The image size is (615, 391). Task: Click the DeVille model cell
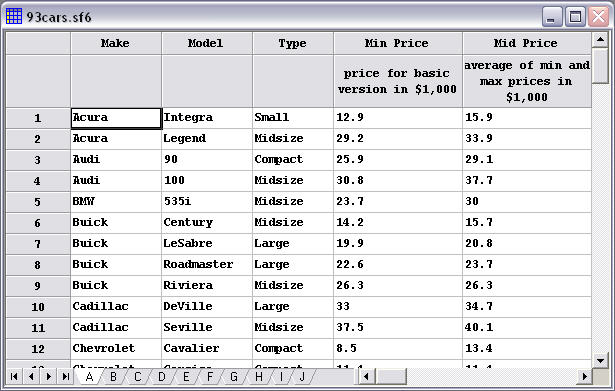coord(207,307)
